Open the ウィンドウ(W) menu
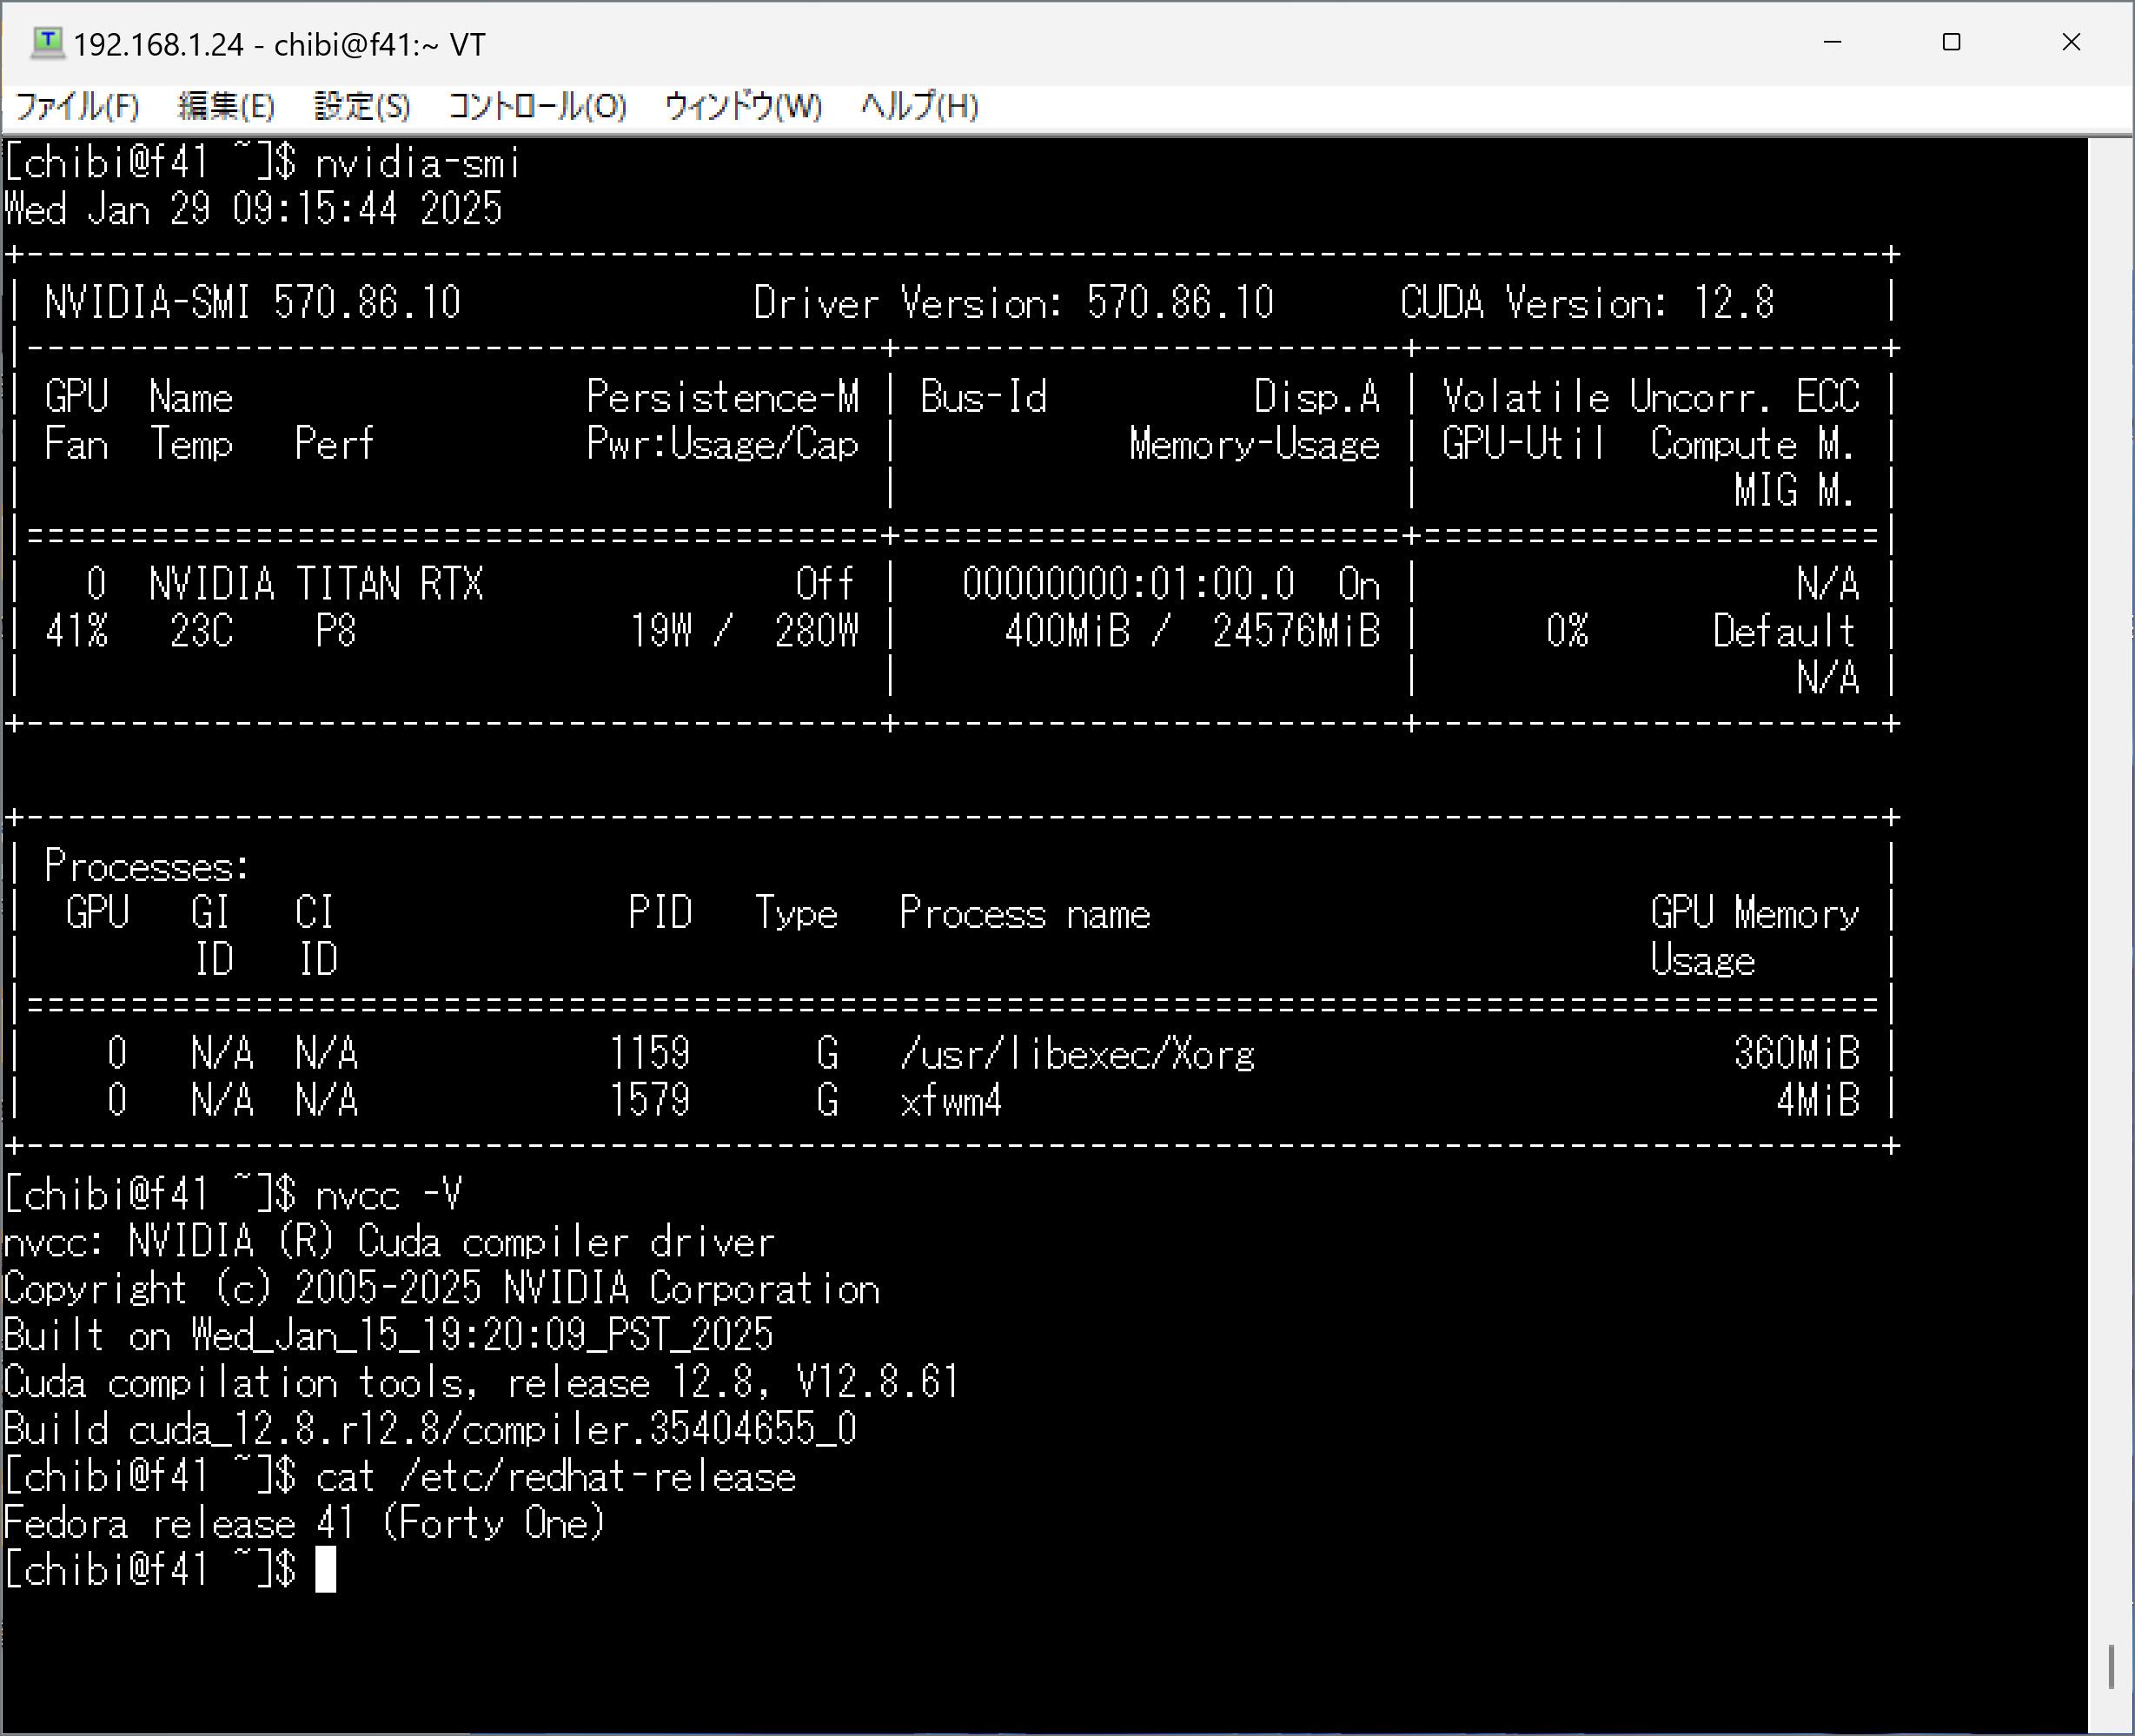The height and width of the screenshot is (1736, 2135). pyautogui.click(x=743, y=106)
